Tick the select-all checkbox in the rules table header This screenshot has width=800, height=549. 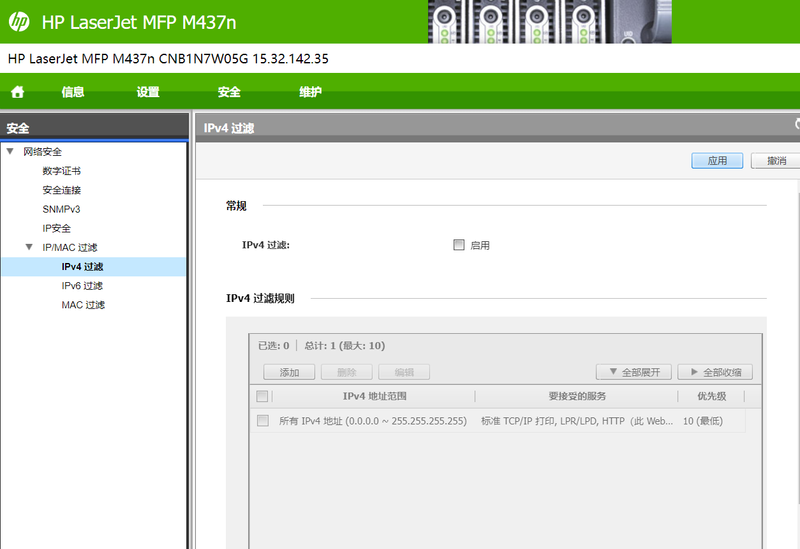coord(262,397)
